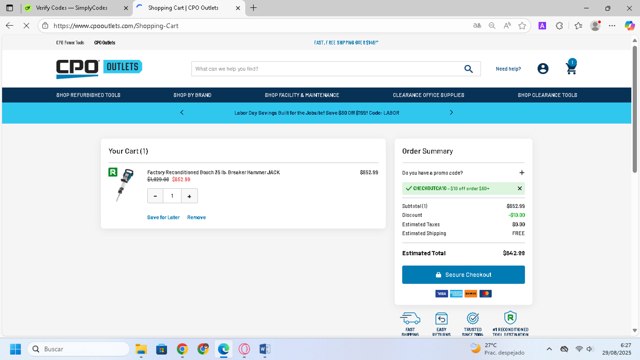Click the CPO Outlets logo

click(x=99, y=69)
